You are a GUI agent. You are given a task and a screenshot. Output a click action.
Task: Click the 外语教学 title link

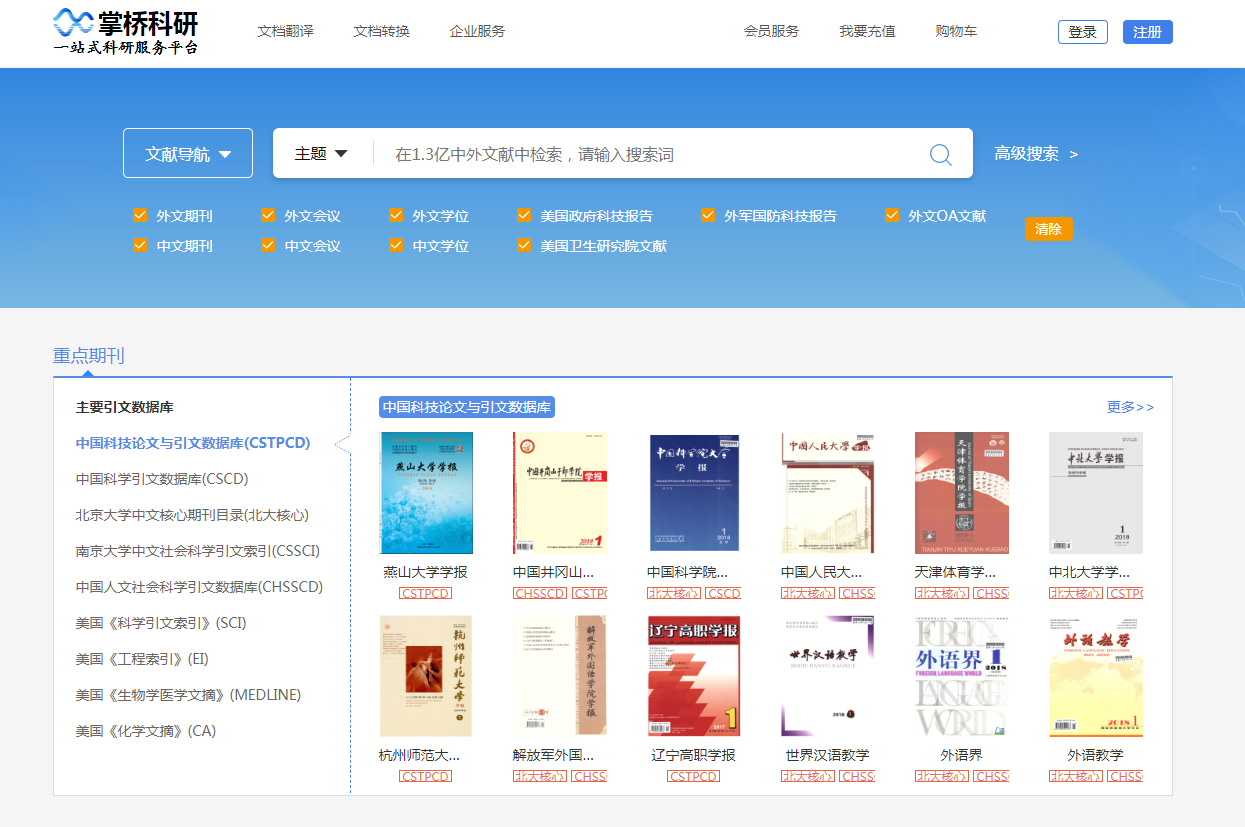pos(1096,755)
